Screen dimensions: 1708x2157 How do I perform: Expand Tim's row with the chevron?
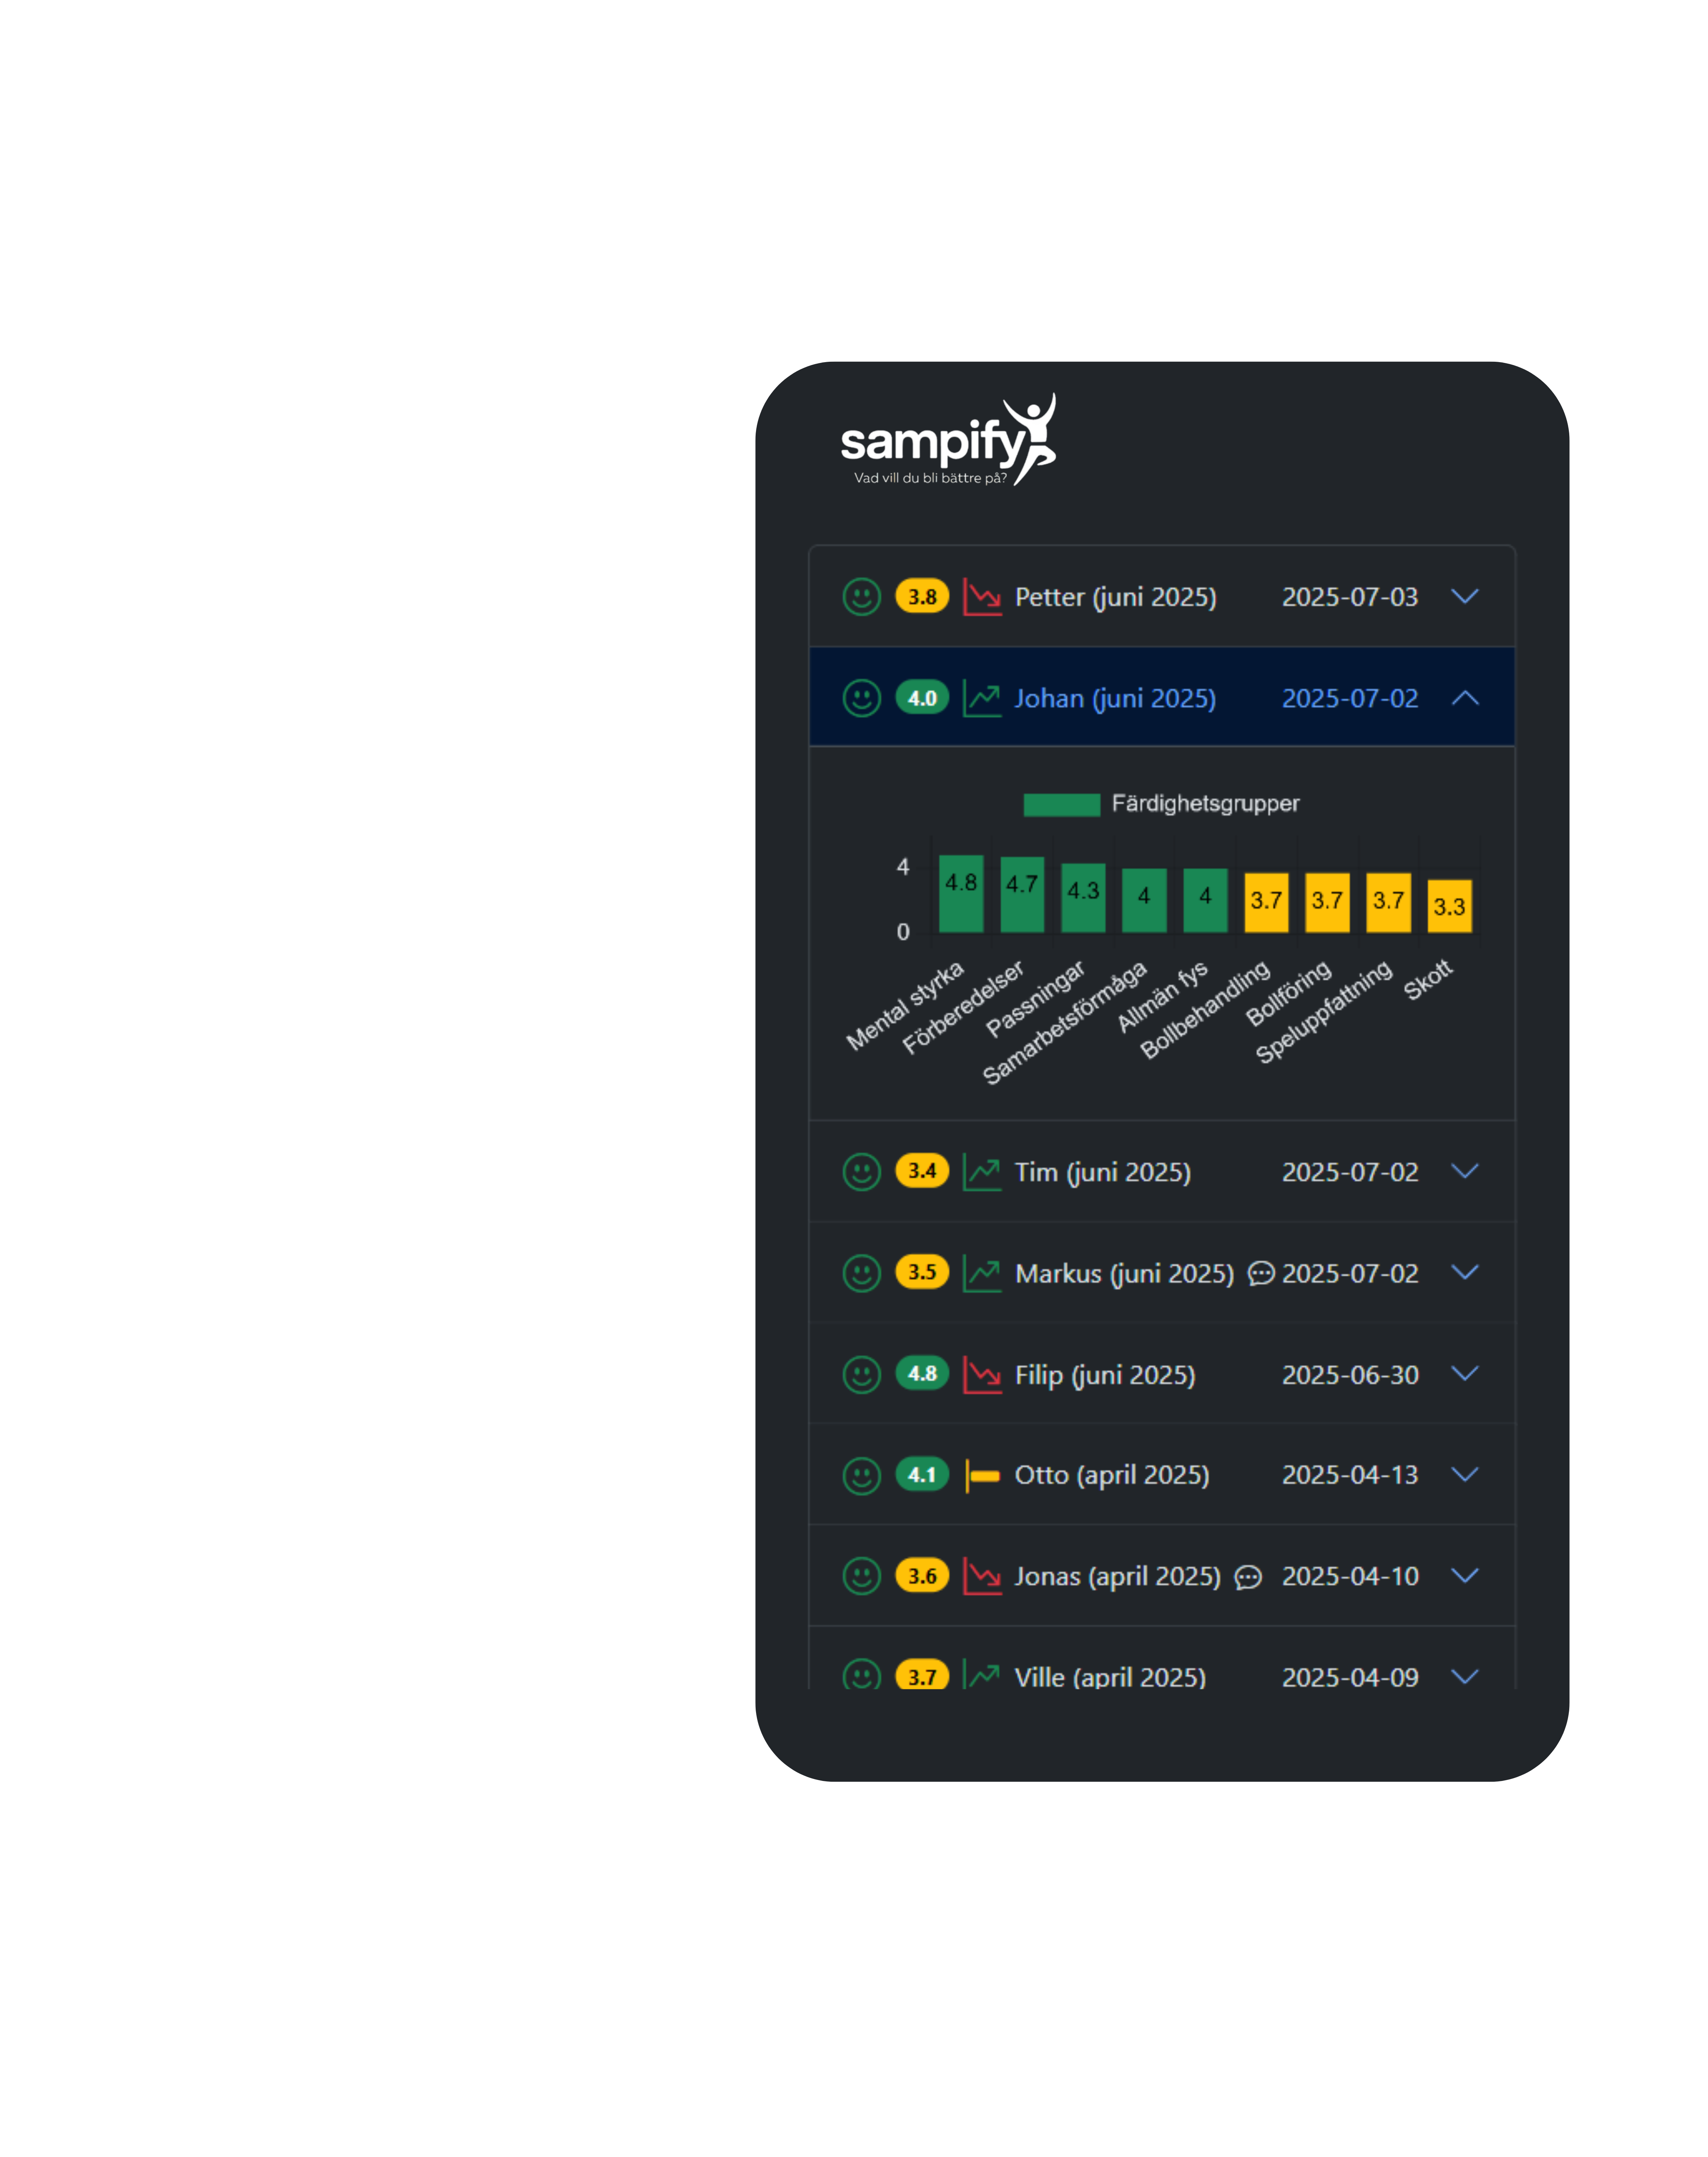1465,1171
